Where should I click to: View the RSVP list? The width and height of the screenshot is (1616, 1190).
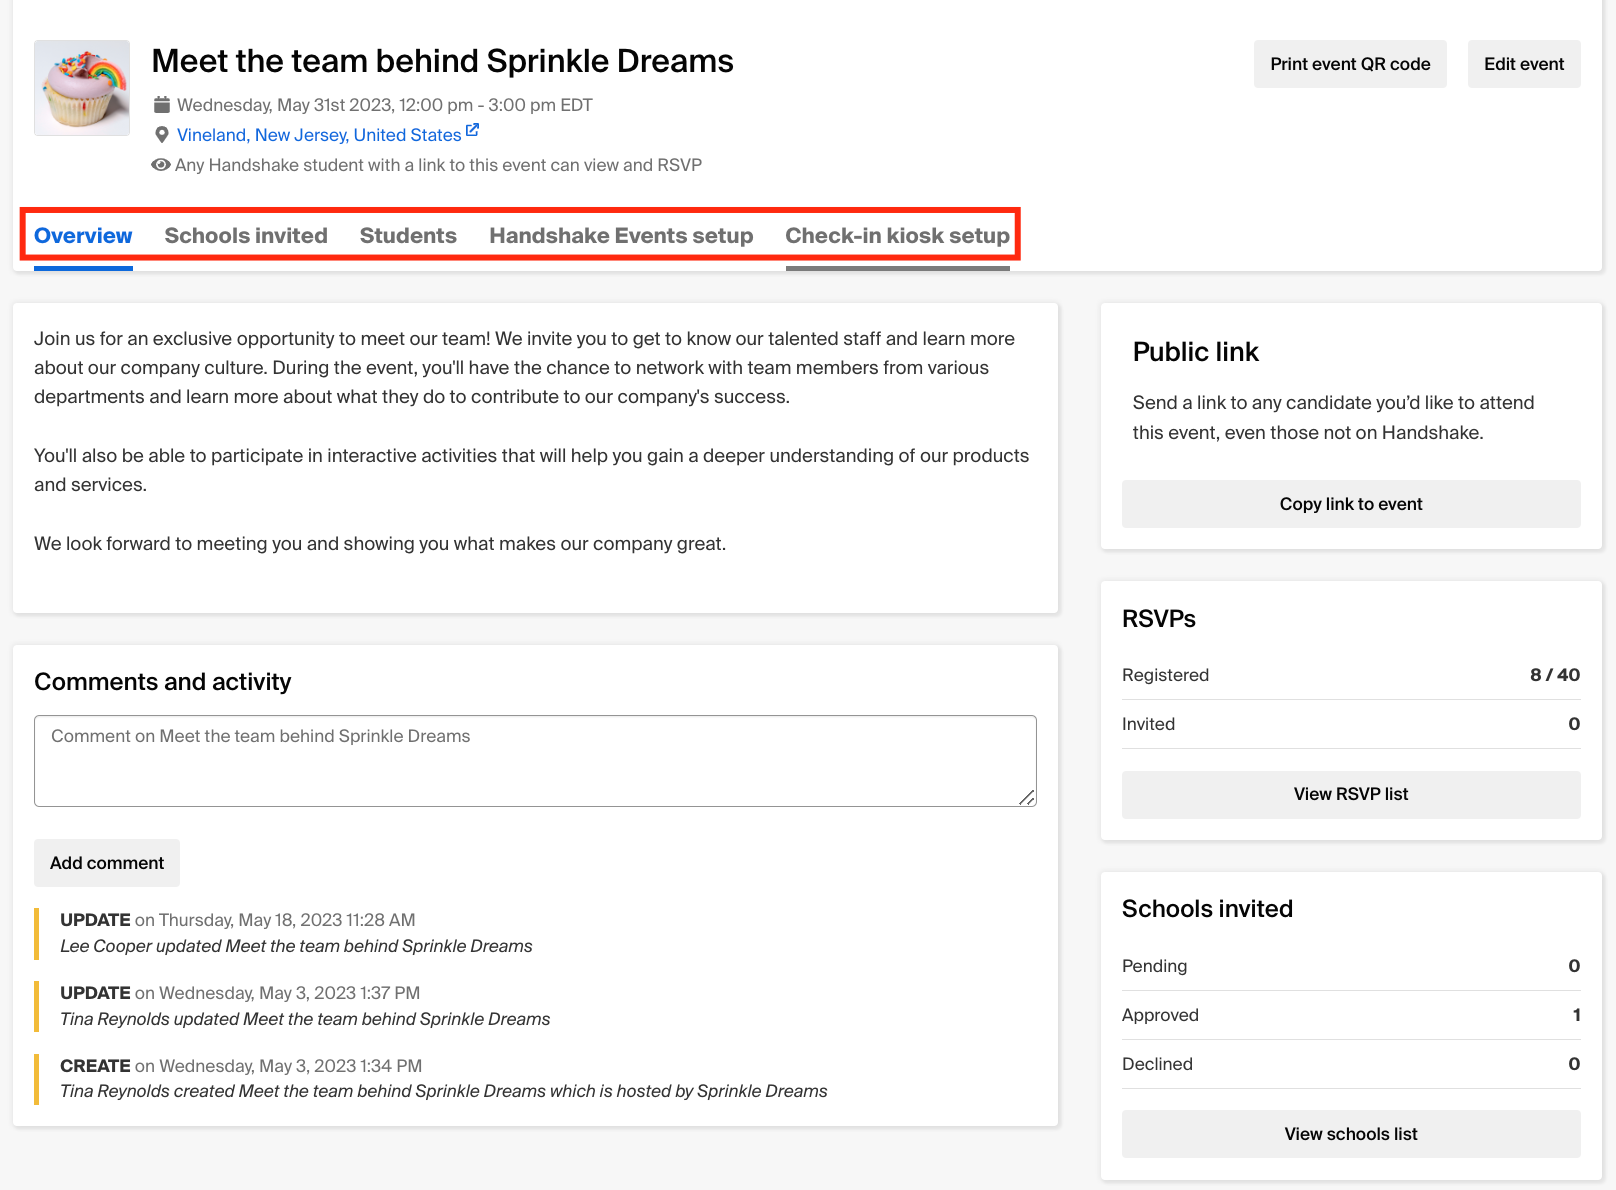[x=1351, y=794]
